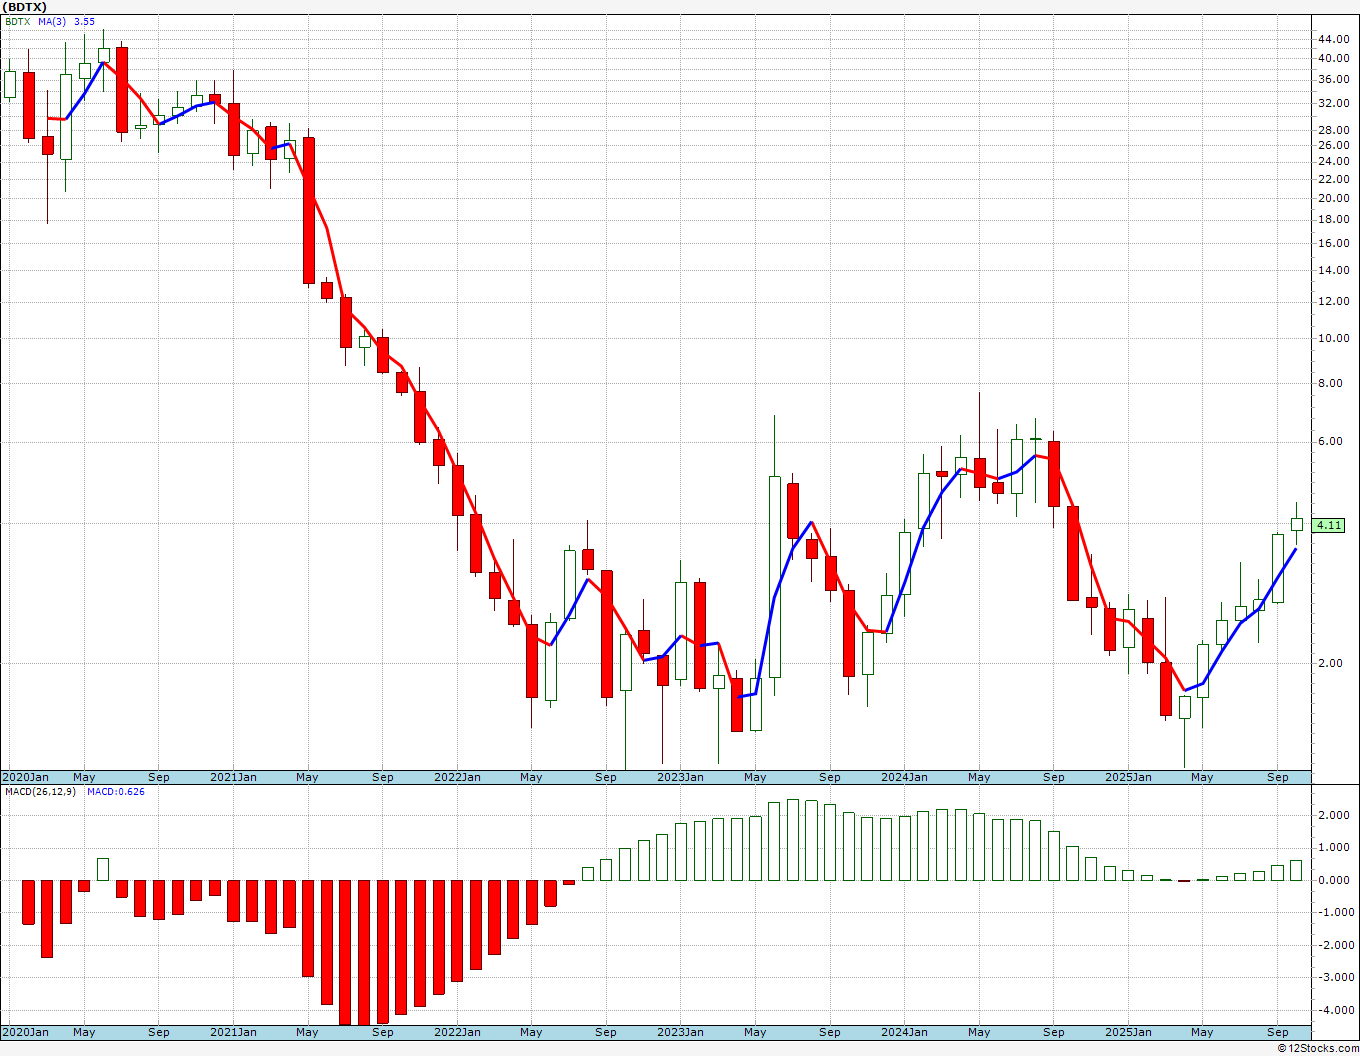Click the 44.00 price axis label
The height and width of the screenshot is (1056, 1360).
click(x=1333, y=39)
